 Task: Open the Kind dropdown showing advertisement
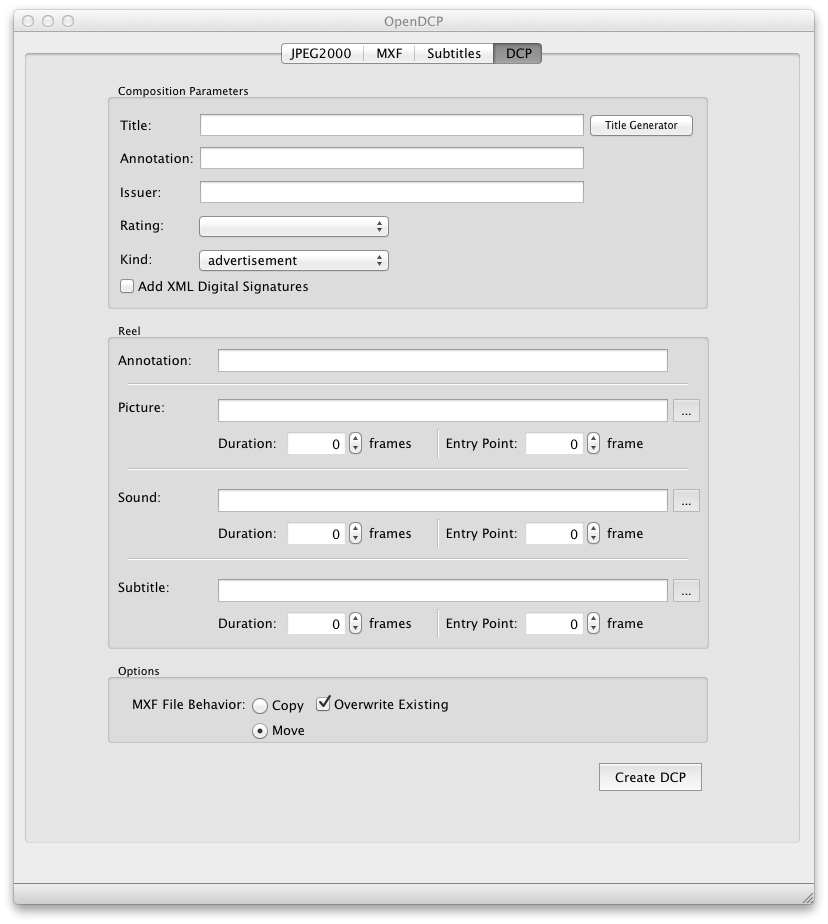pyautogui.click(x=293, y=261)
